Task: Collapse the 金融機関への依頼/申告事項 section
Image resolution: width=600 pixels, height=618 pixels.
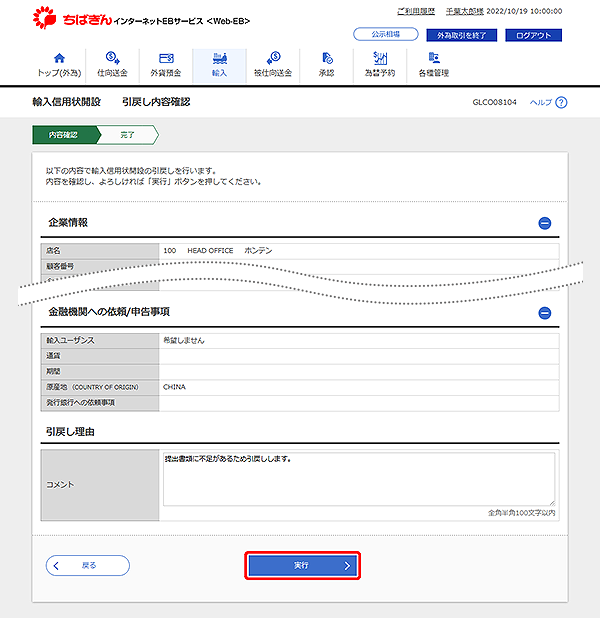Action: point(544,313)
